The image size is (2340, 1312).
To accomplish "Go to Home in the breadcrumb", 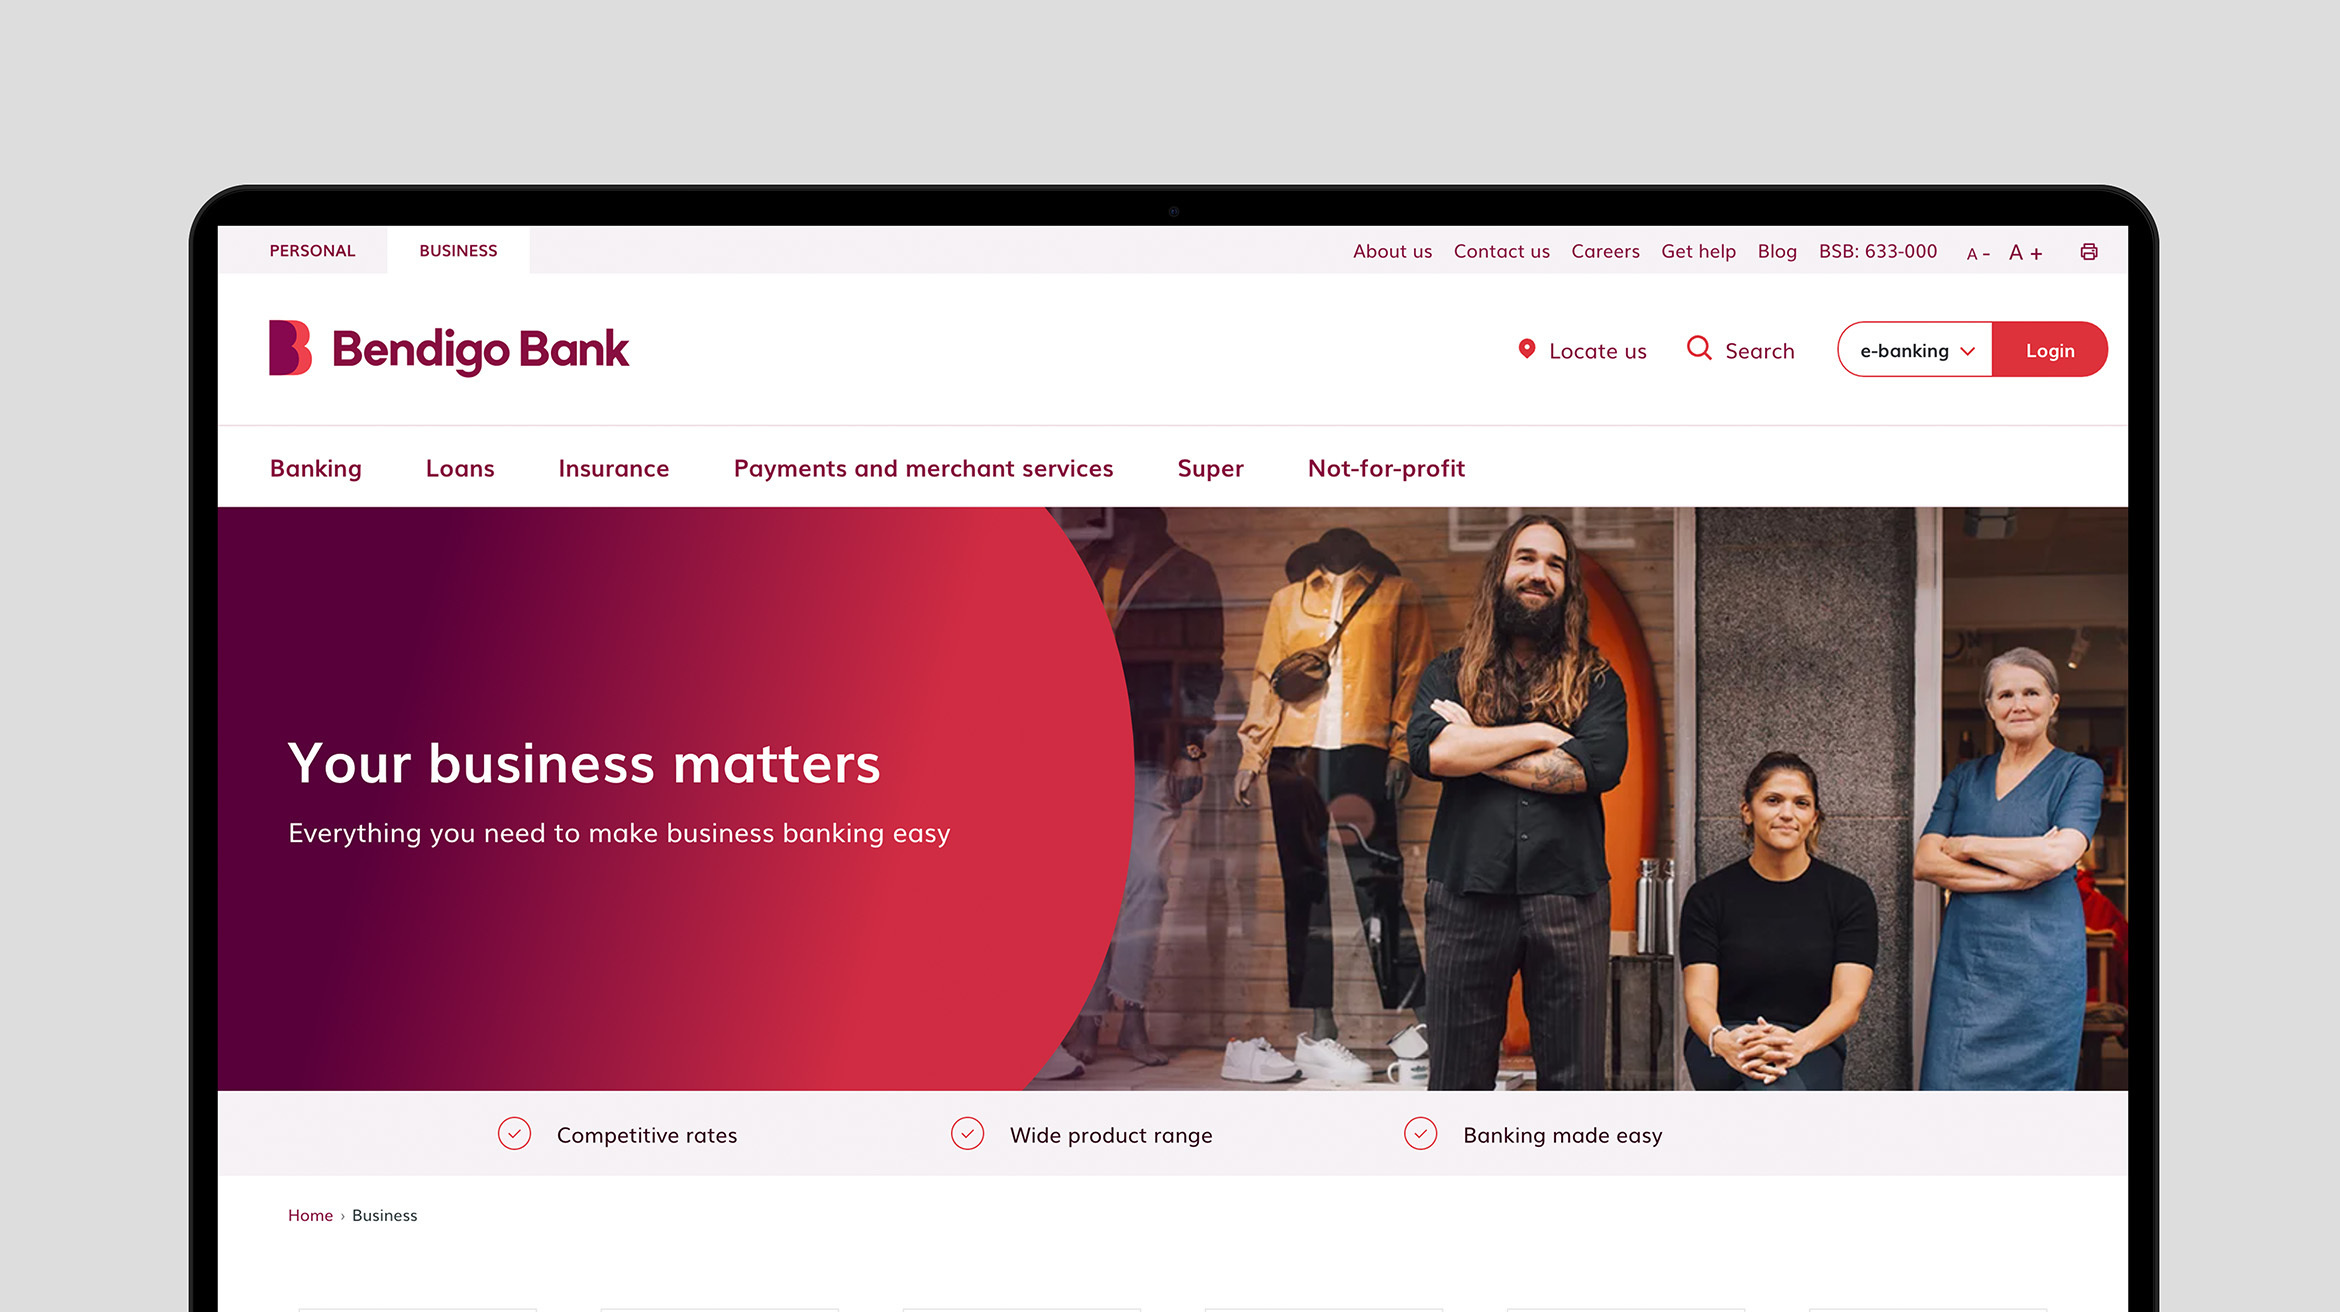I will (x=310, y=1215).
